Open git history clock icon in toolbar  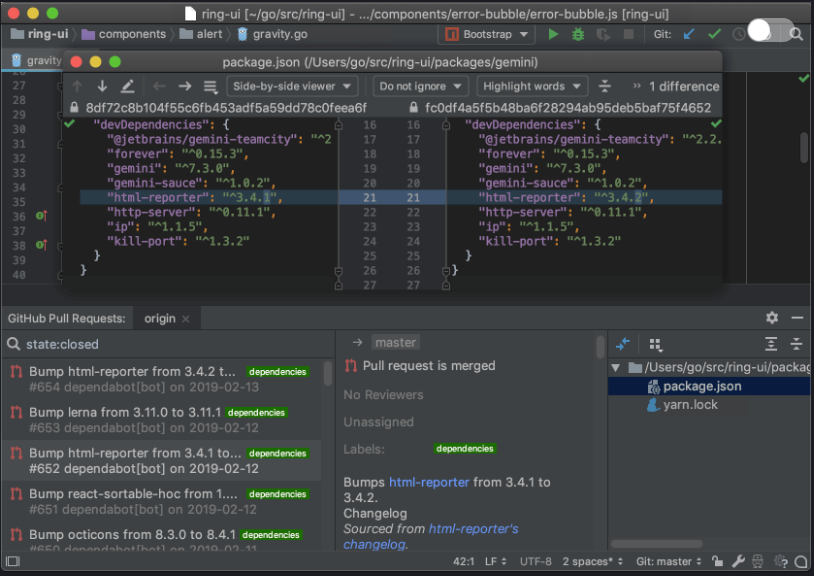[739, 34]
